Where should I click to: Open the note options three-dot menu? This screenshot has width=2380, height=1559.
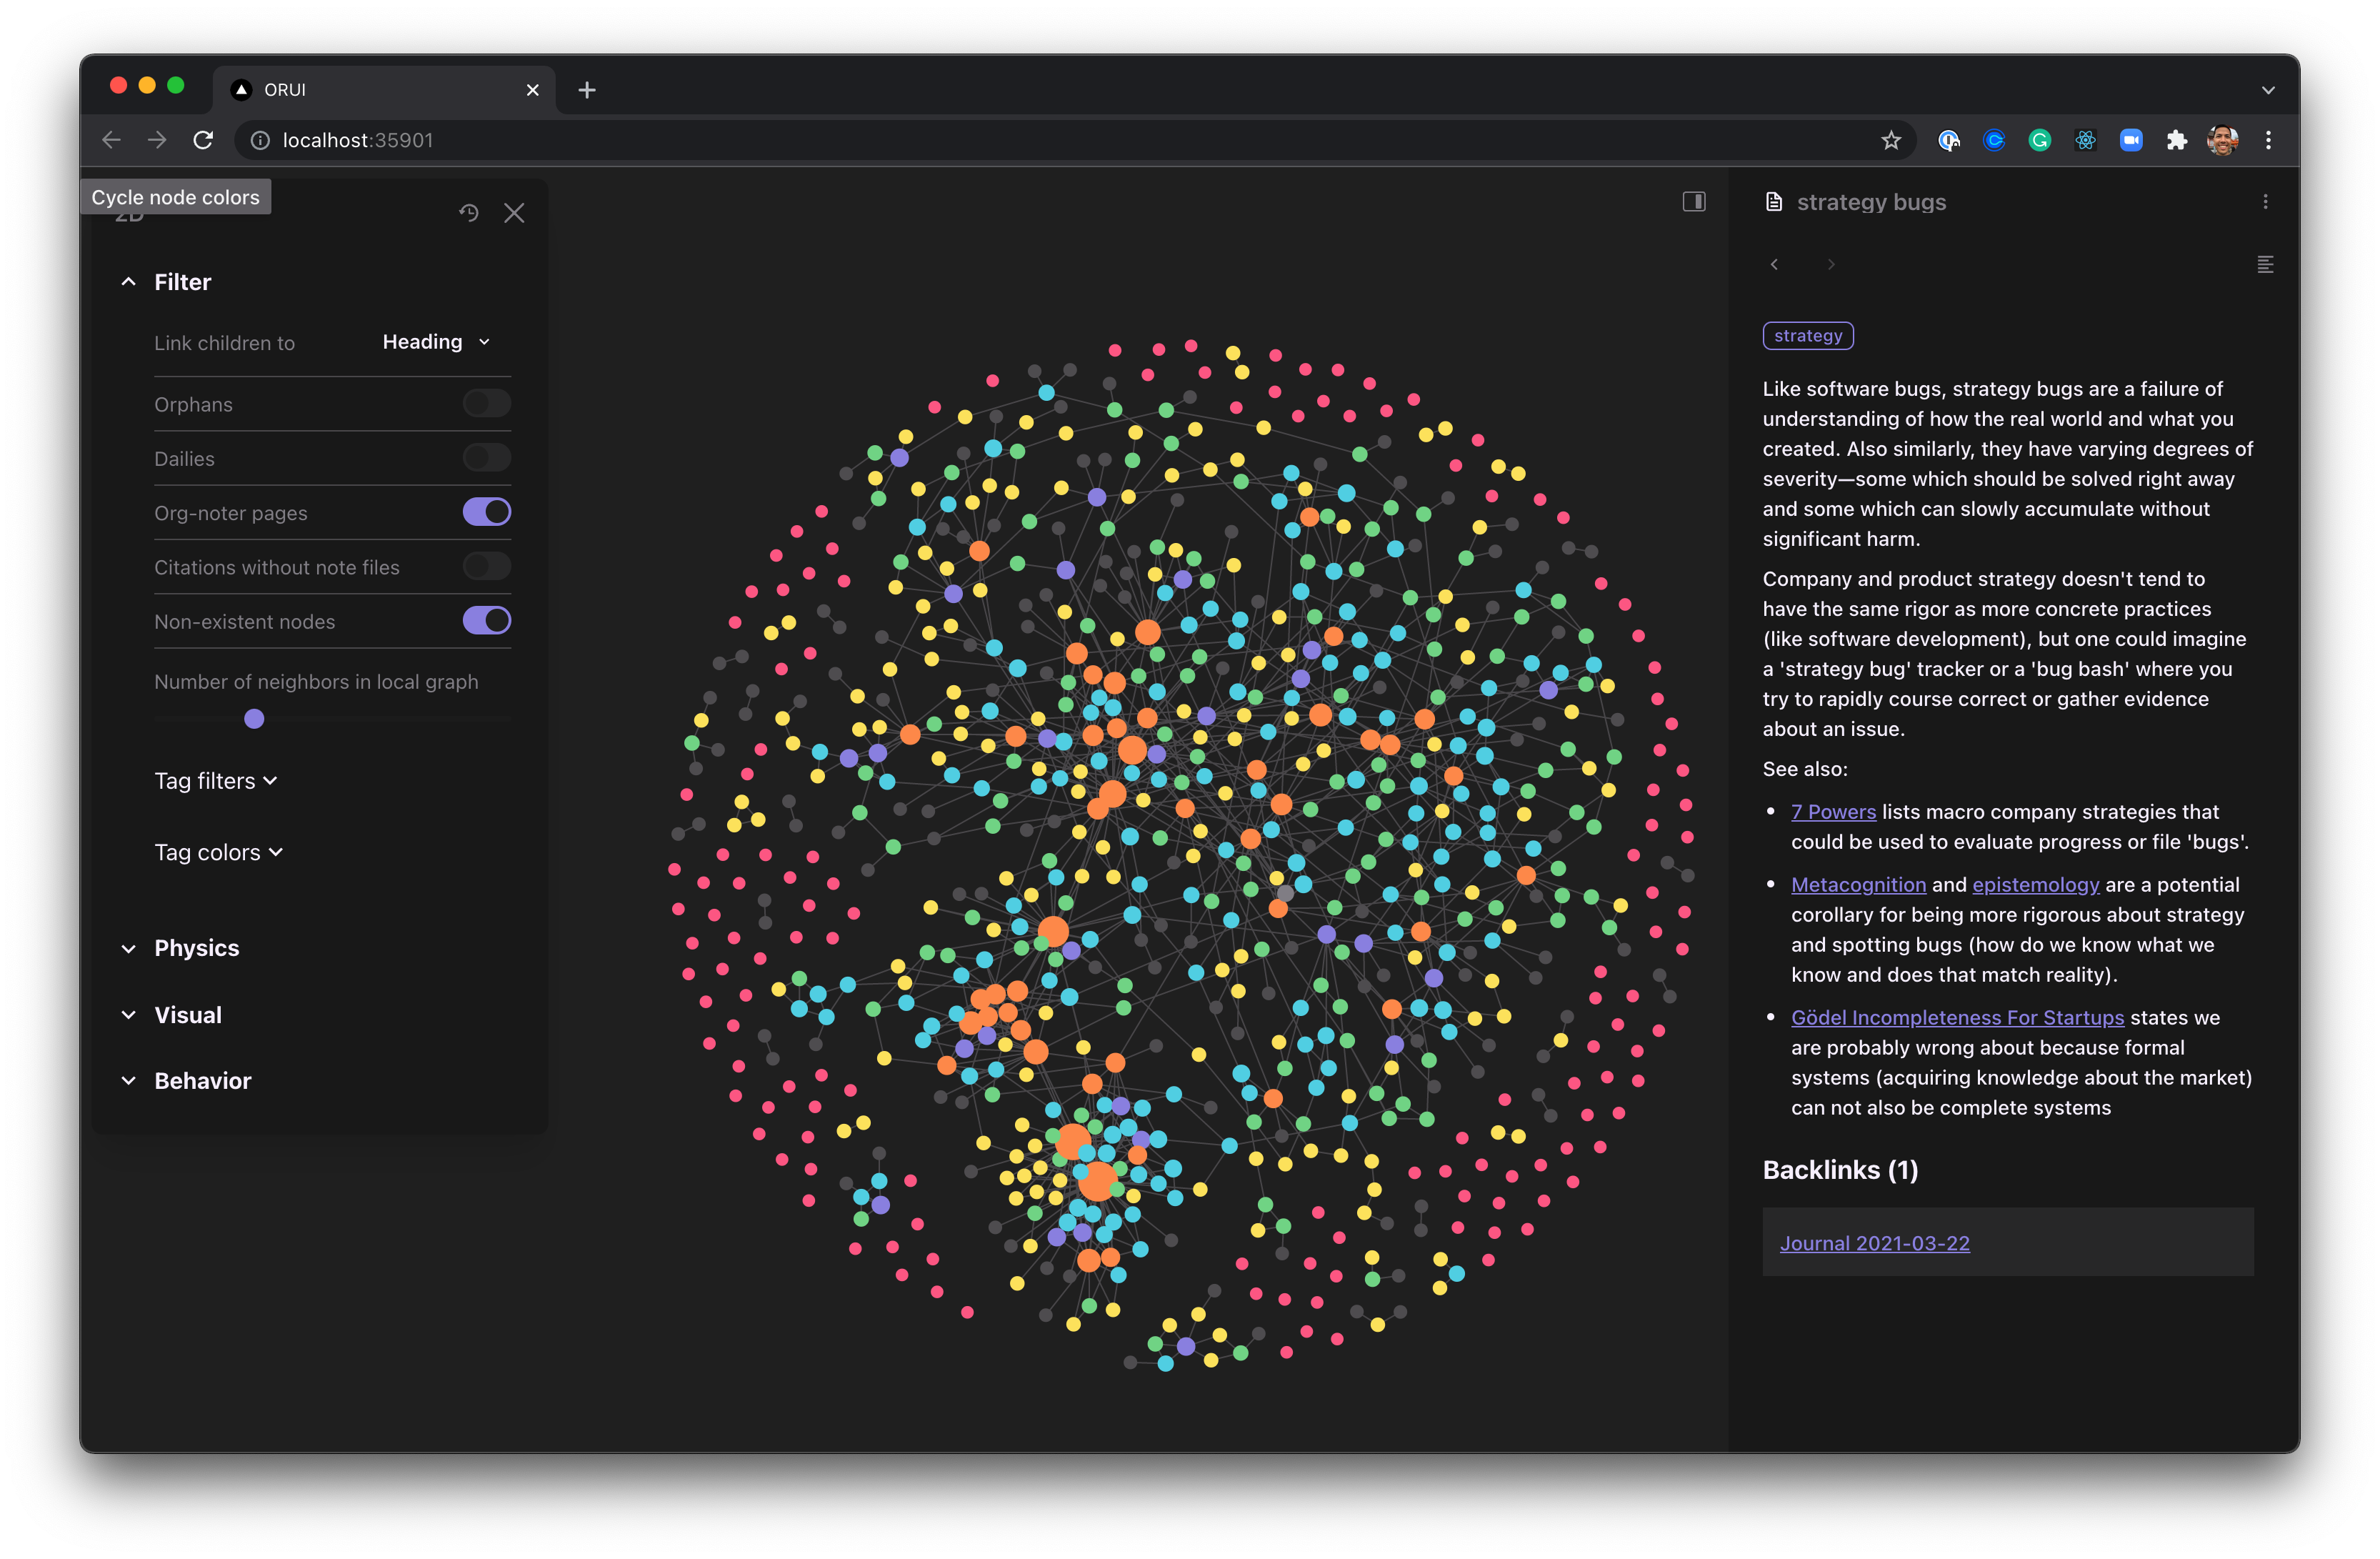pyautogui.click(x=2265, y=202)
